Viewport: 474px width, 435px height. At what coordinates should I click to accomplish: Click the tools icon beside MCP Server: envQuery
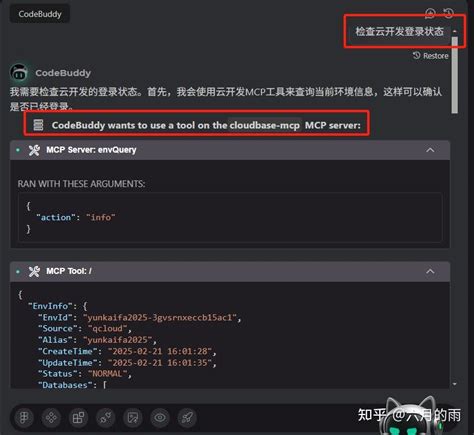[34, 150]
